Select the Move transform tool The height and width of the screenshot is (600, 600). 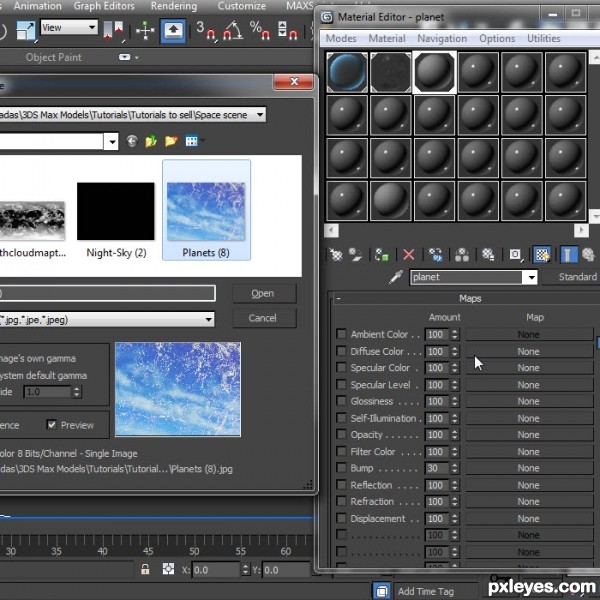145,30
